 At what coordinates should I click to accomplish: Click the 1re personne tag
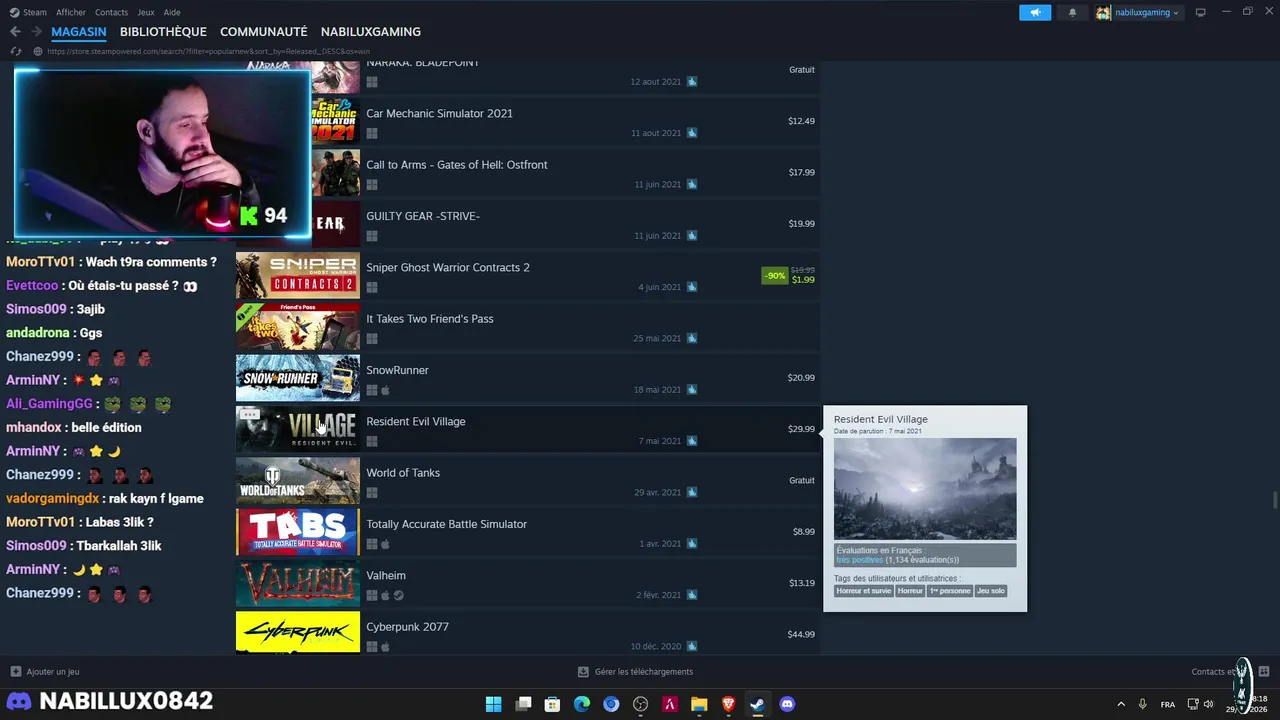point(950,591)
